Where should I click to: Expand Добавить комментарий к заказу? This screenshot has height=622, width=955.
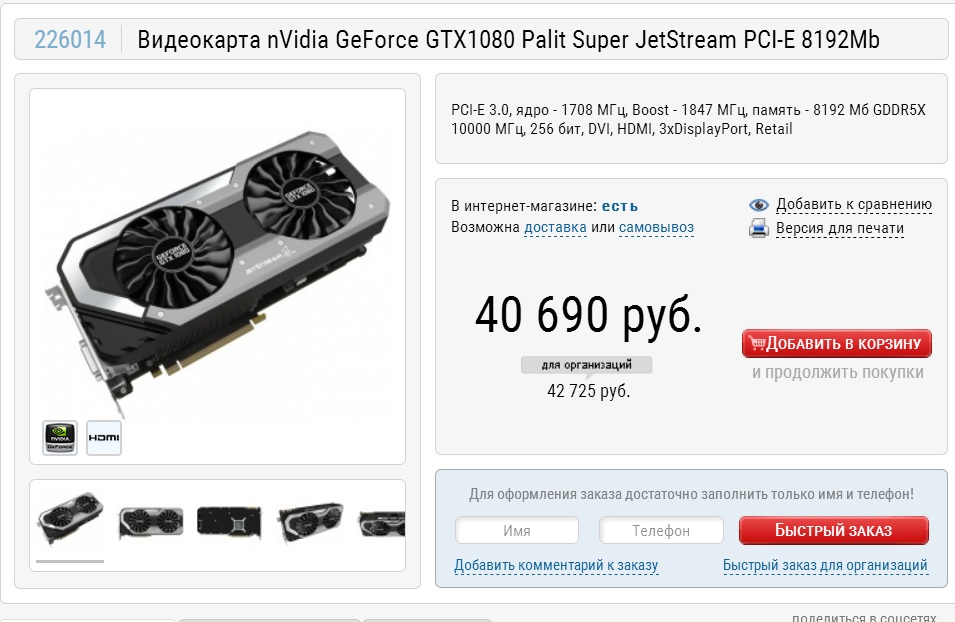(x=556, y=565)
